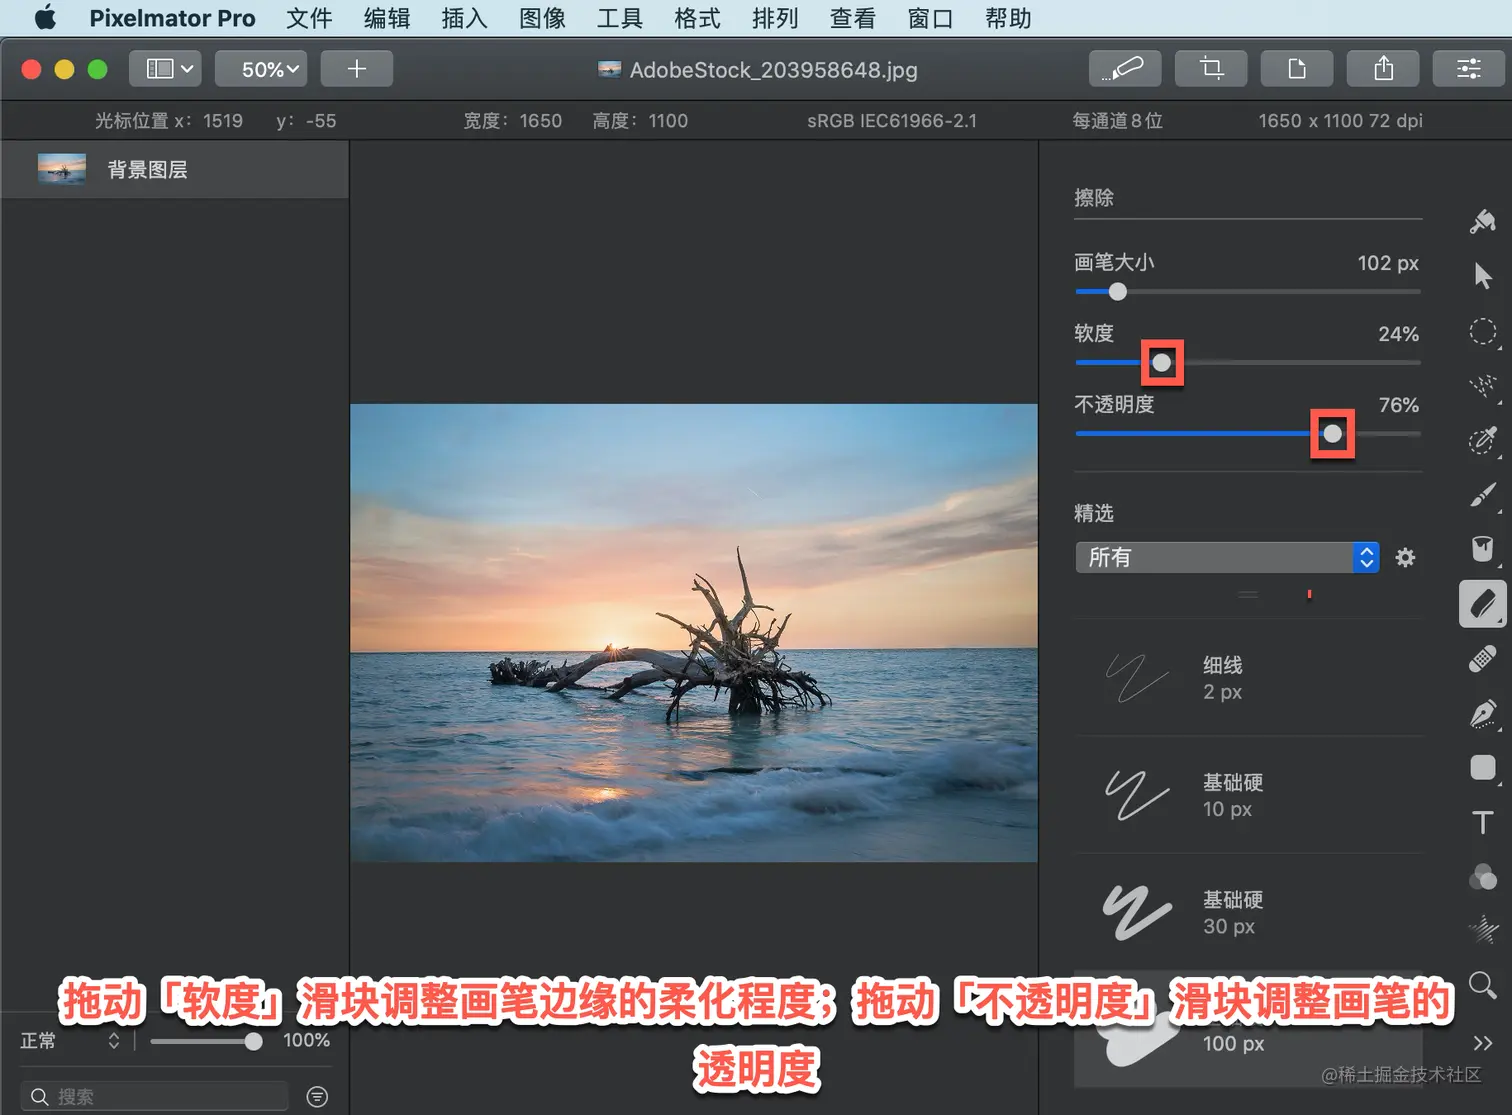Open the 帮助 menu
Screen dimensions: 1512x1115
pyautogui.click(x=1008, y=18)
